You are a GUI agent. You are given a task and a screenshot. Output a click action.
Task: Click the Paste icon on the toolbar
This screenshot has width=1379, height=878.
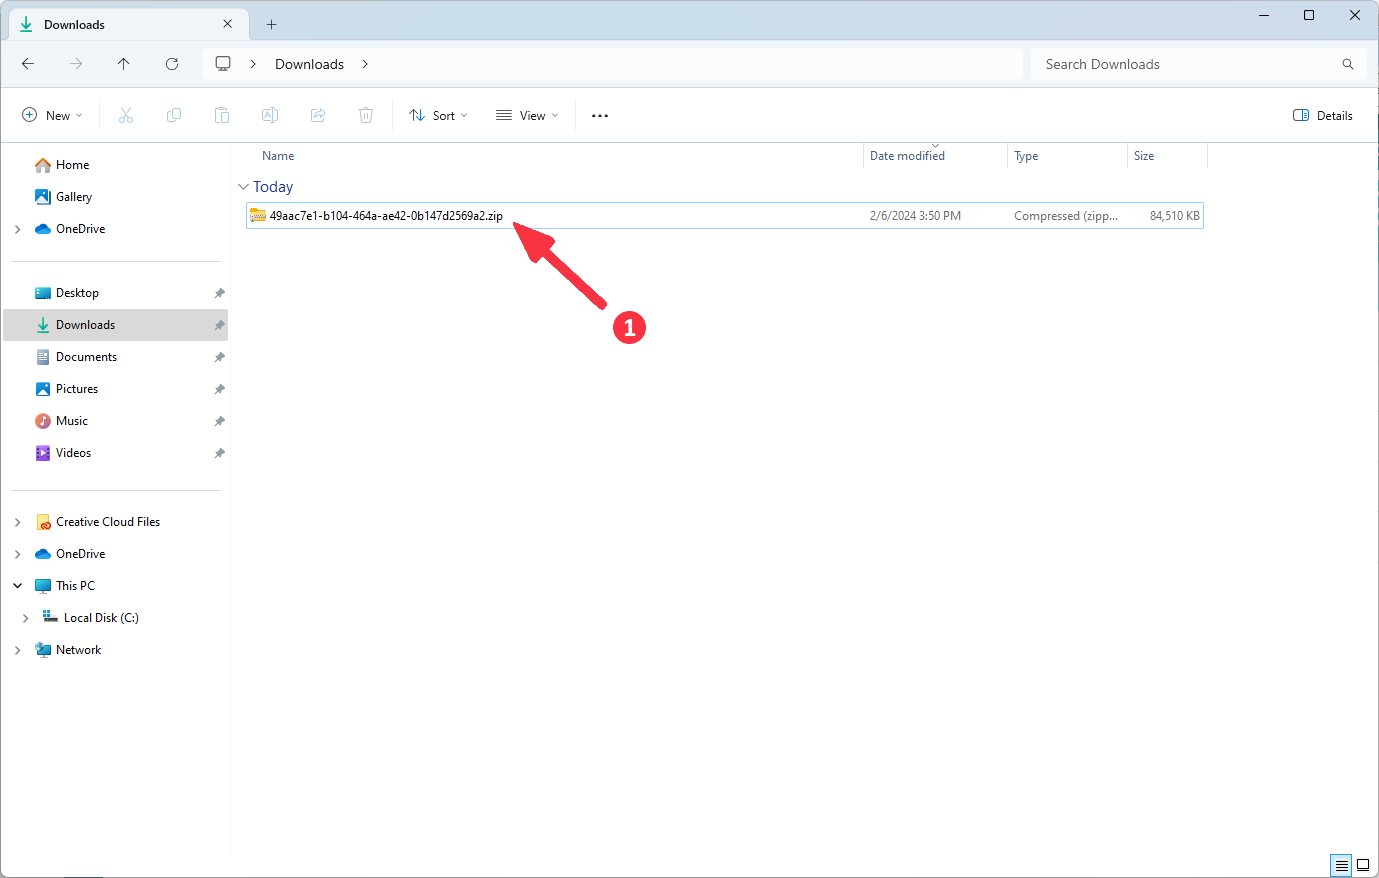click(221, 115)
